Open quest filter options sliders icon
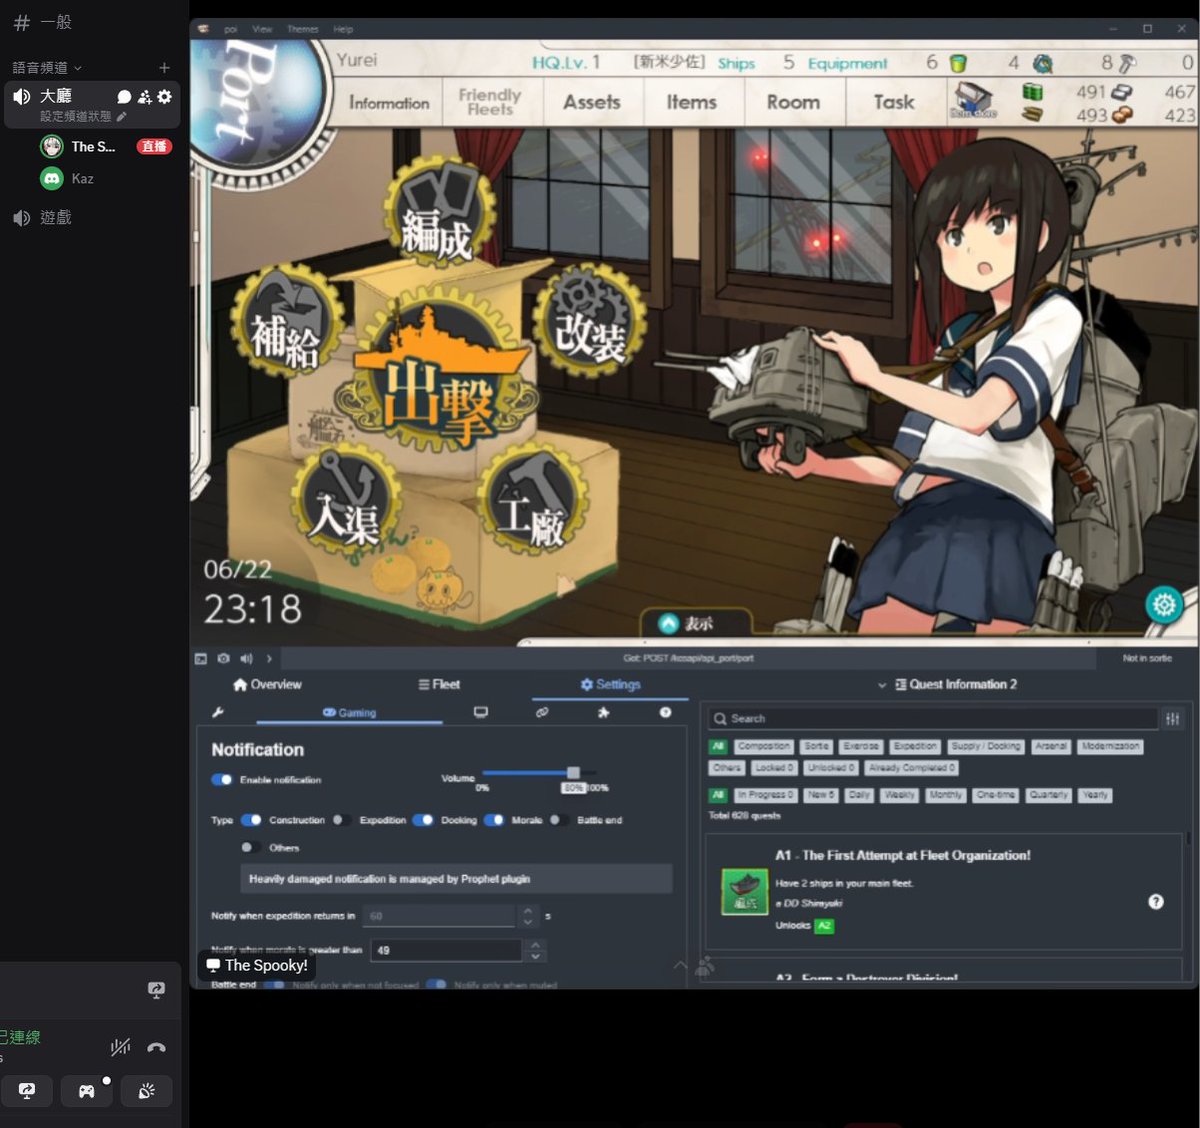This screenshot has height=1128, width=1200. tap(1172, 718)
